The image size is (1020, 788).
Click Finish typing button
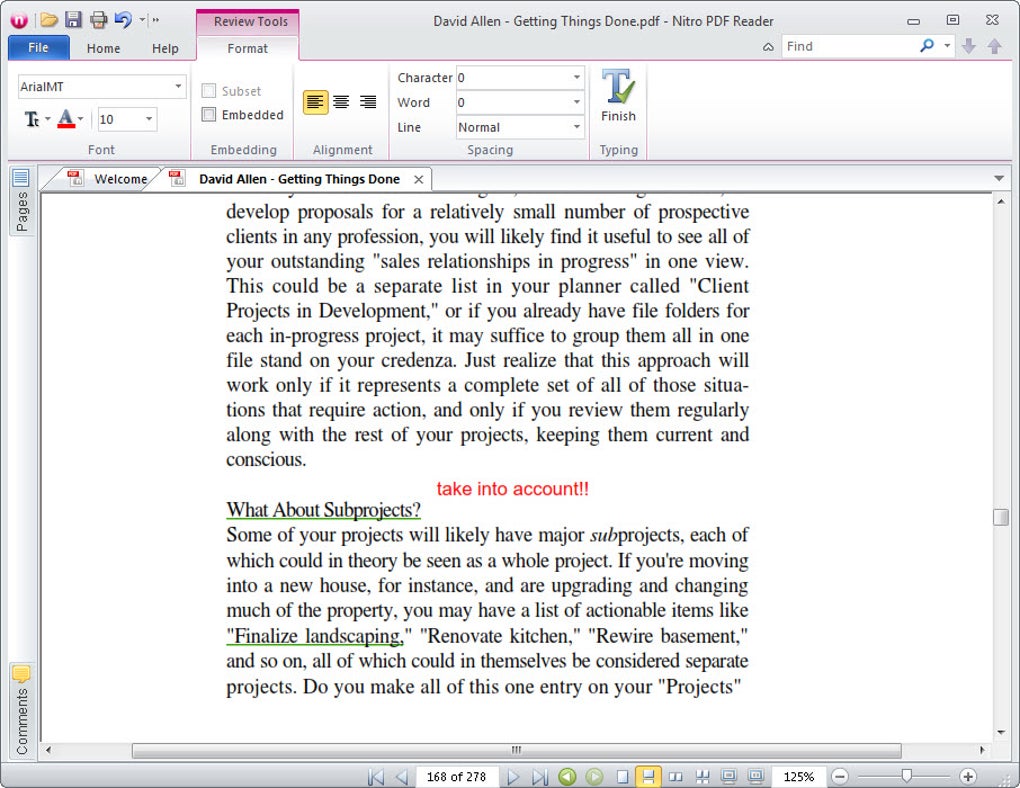click(618, 96)
